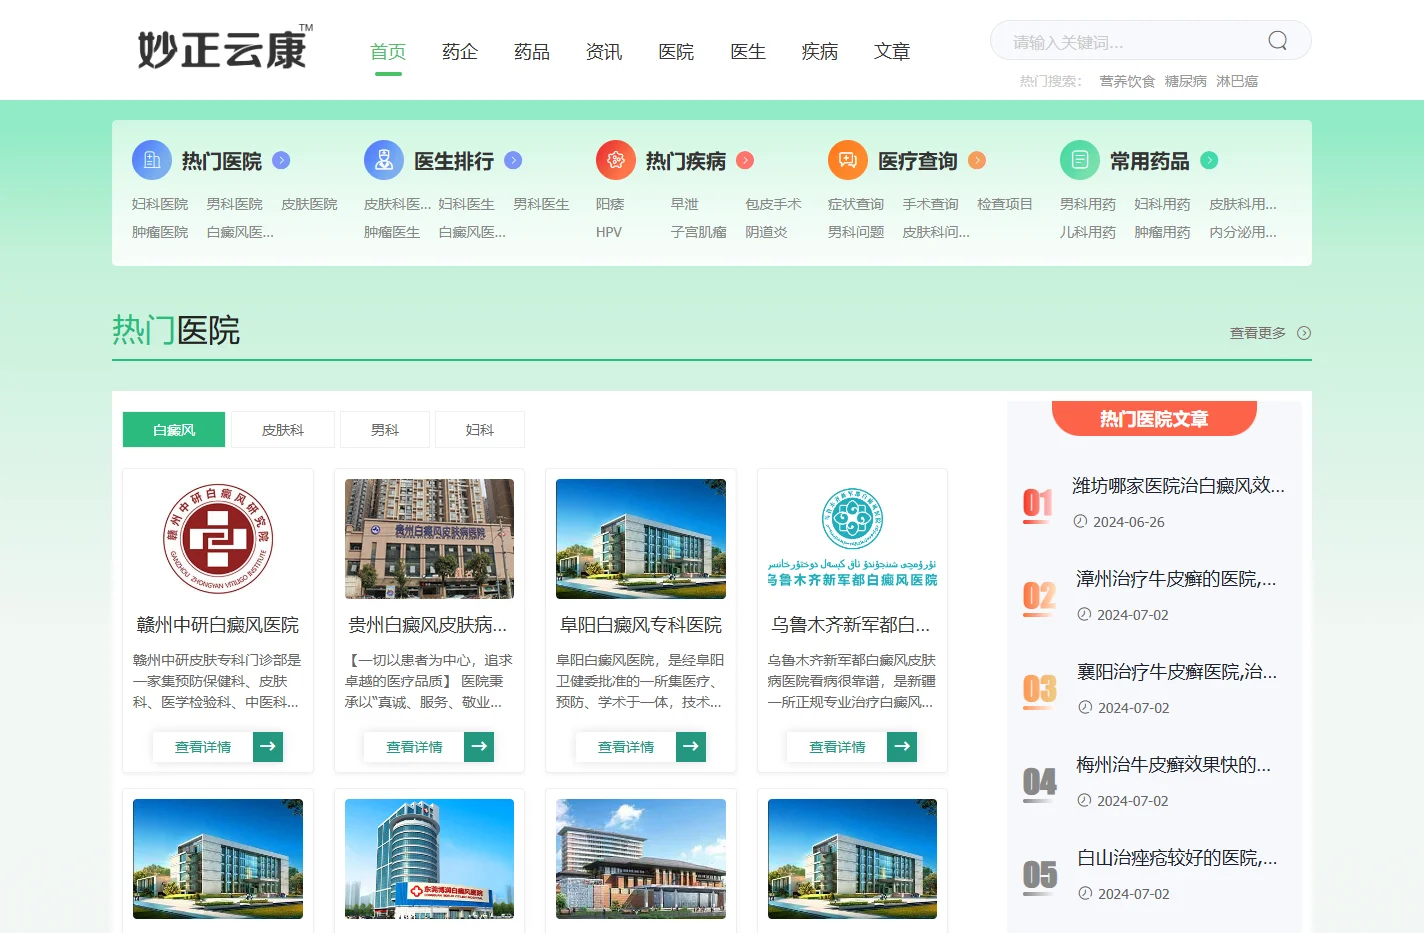The image size is (1424, 933).
Task: Open 早泄 link under 热门疾病
Action: pyautogui.click(x=685, y=204)
